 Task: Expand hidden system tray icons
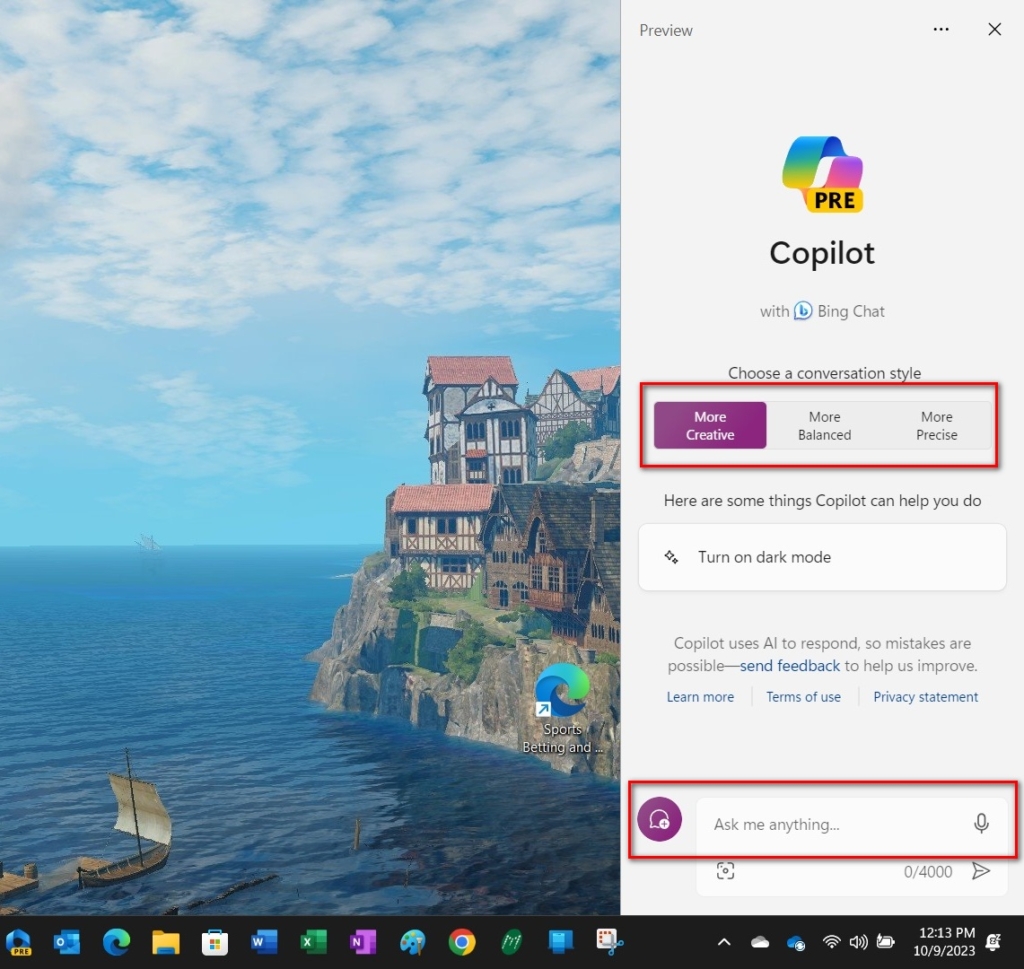click(x=724, y=941)
